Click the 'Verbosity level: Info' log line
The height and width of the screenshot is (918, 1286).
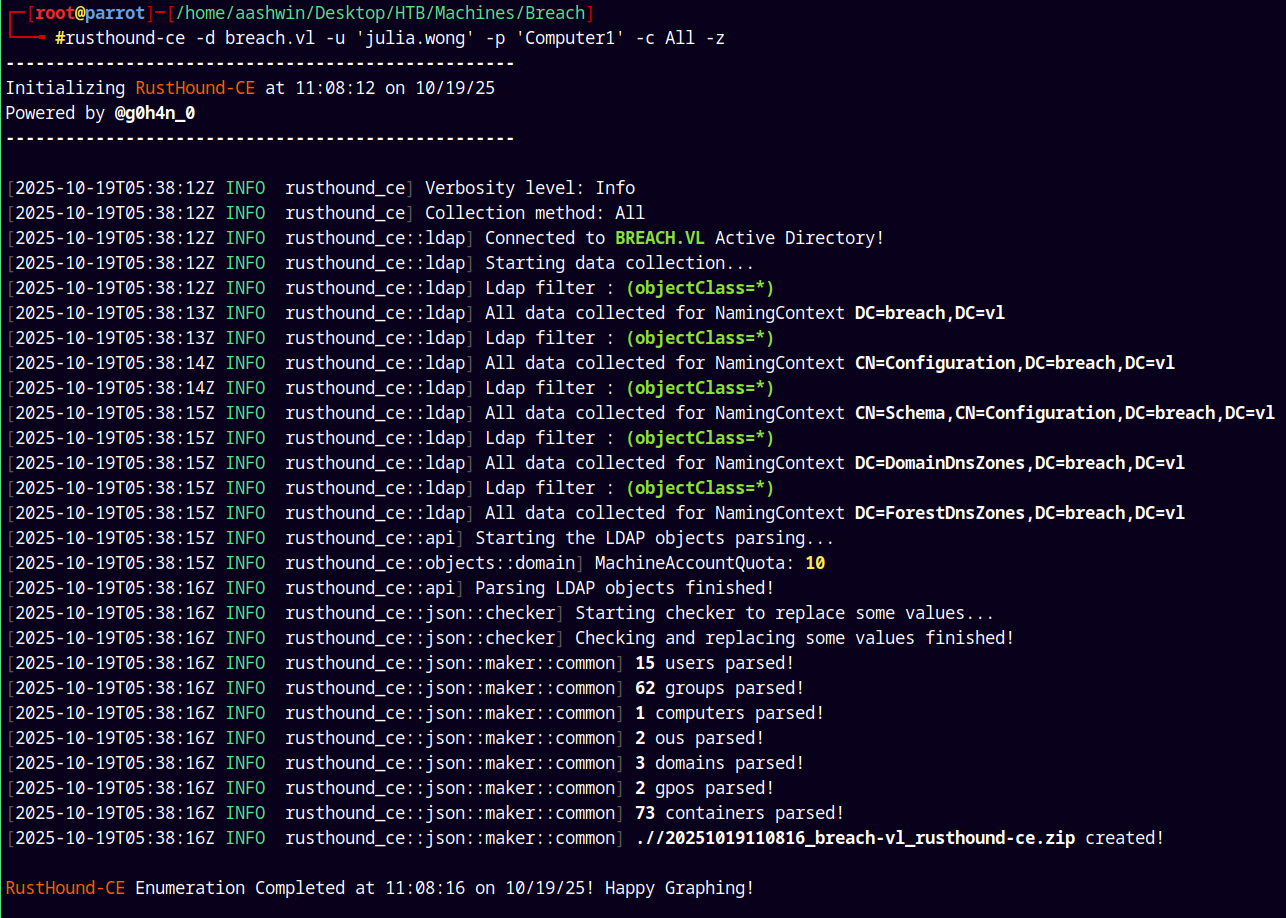529,188
